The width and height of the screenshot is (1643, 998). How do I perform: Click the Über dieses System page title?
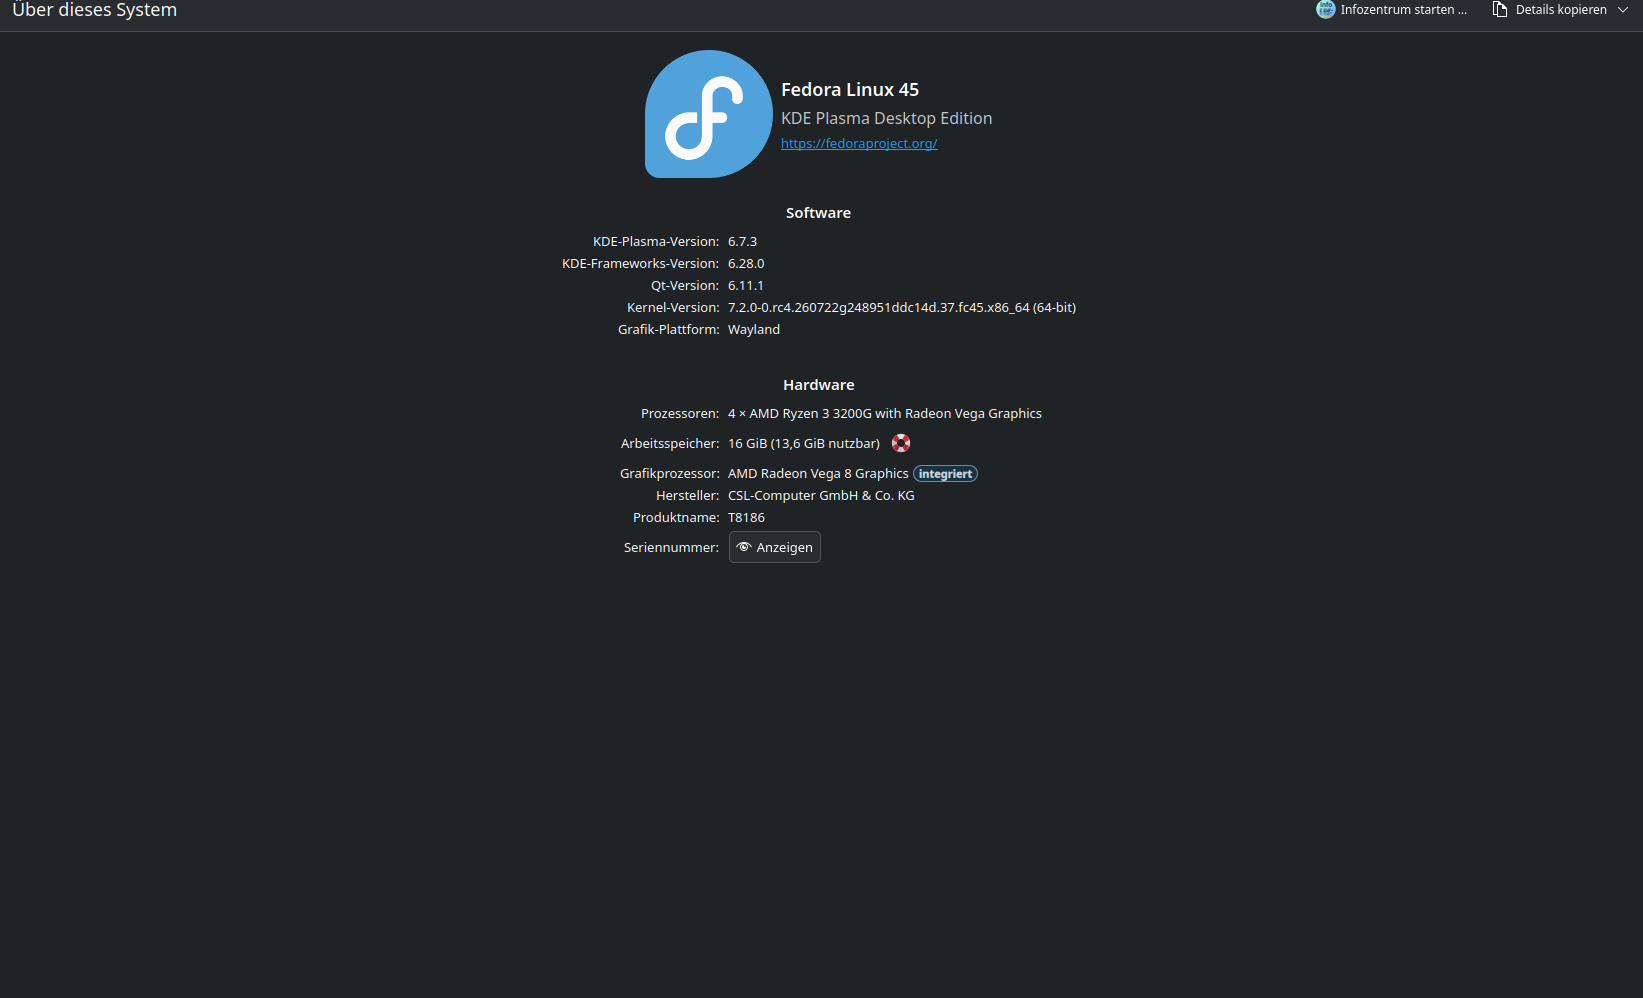coord(95,10)
